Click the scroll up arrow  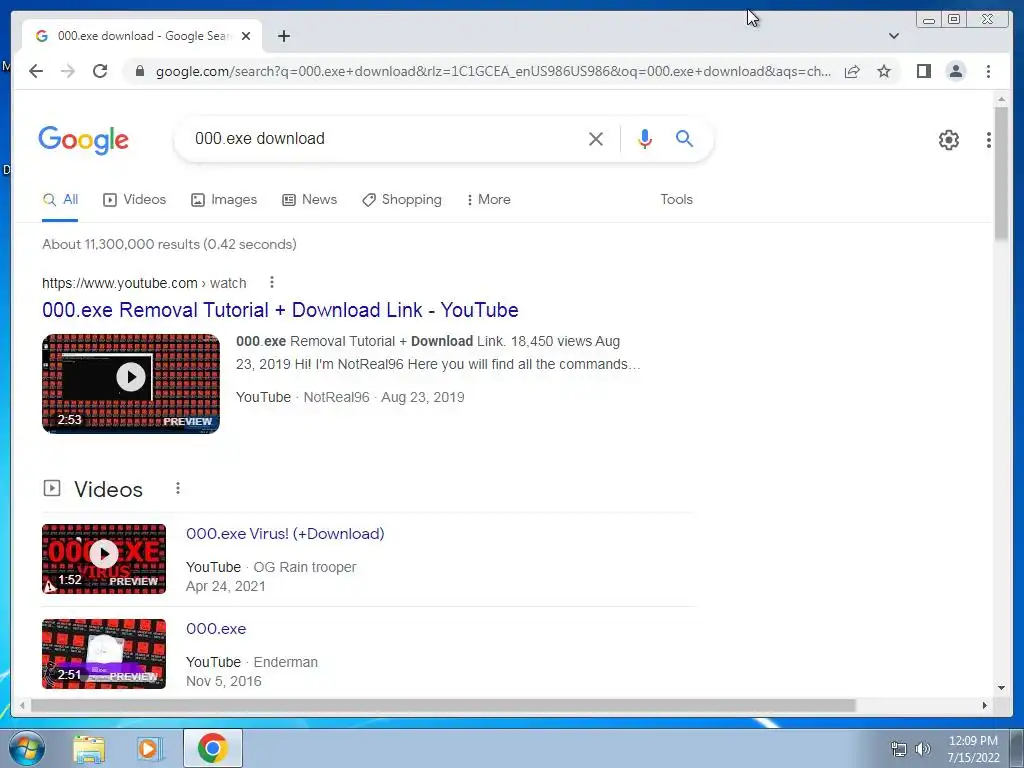(x=1001, y=100)
